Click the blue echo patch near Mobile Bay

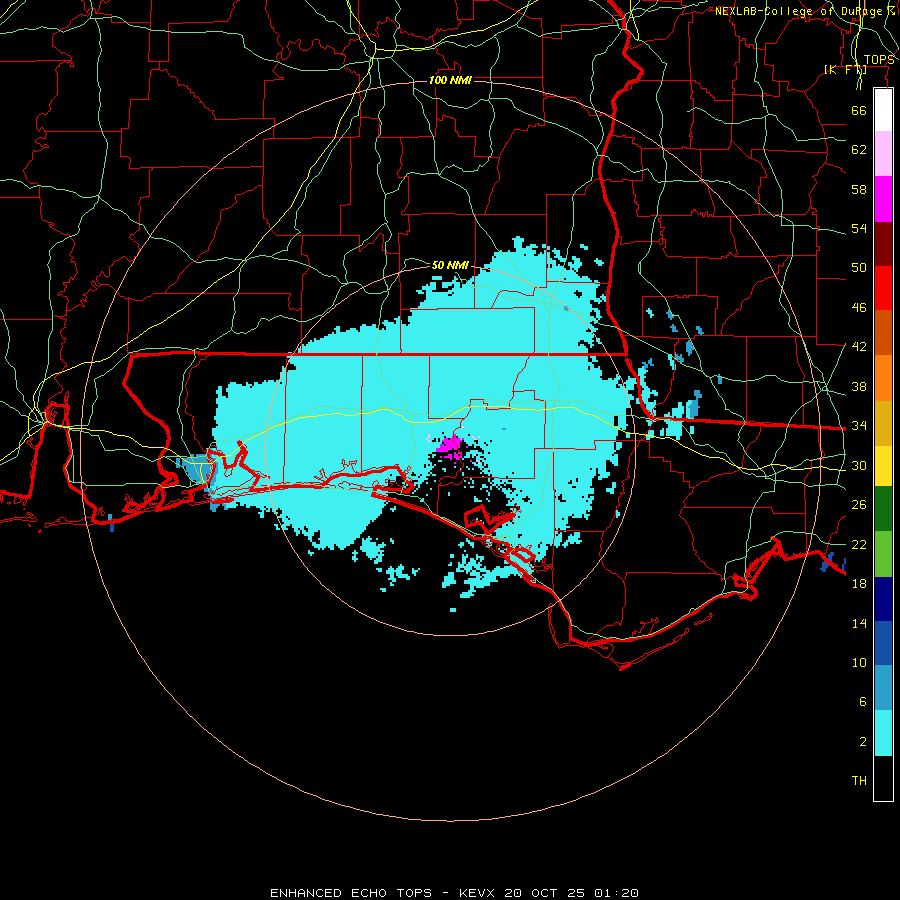click(198, 467)
